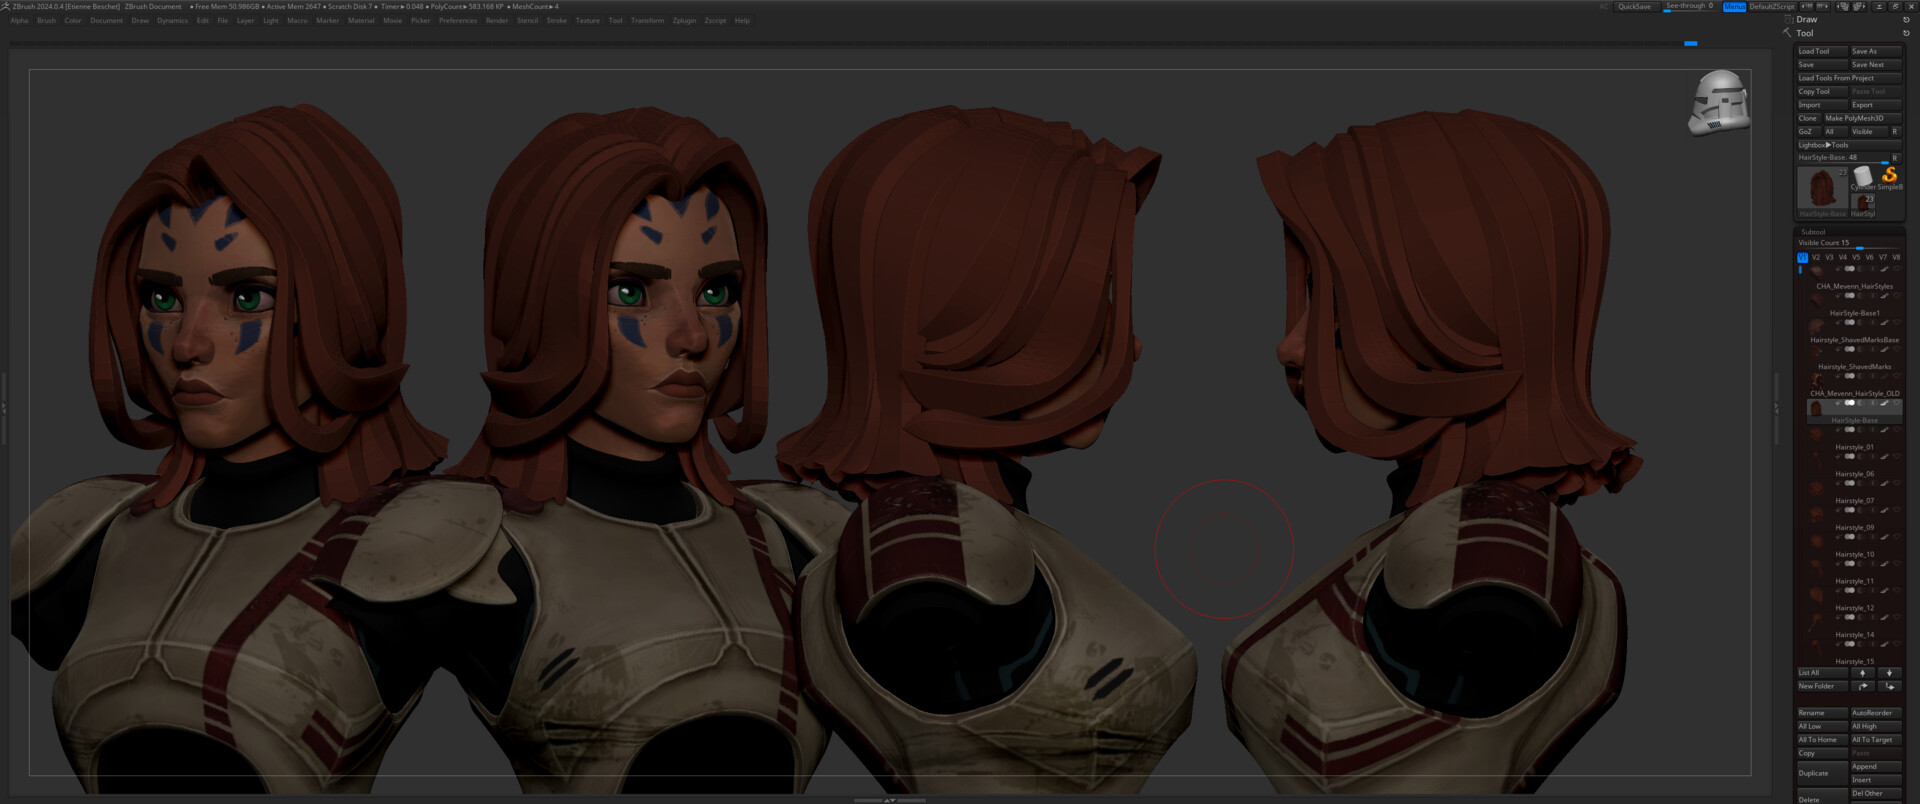Click Save As button
Screen dimensions: 1920x804
[1876, 51]
